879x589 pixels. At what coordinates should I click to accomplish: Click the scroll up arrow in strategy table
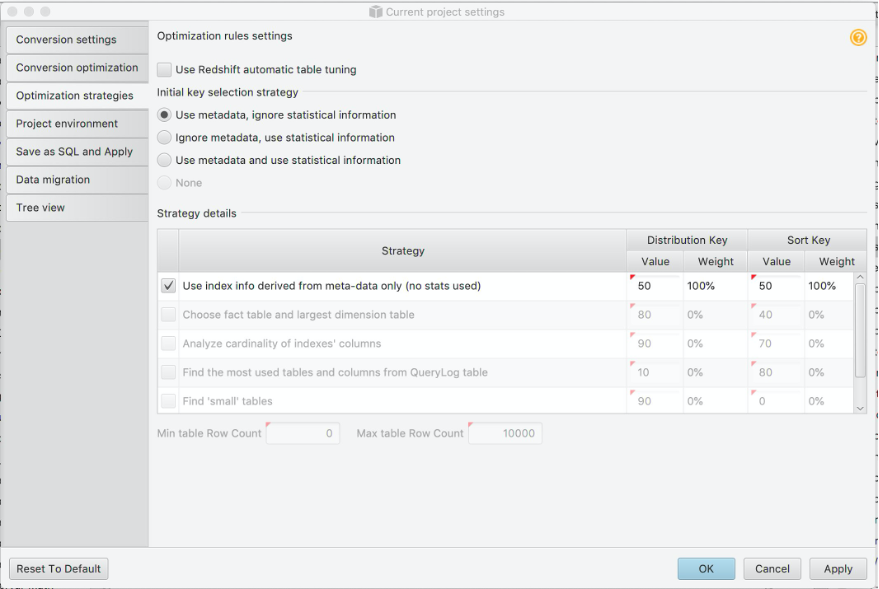860,278
